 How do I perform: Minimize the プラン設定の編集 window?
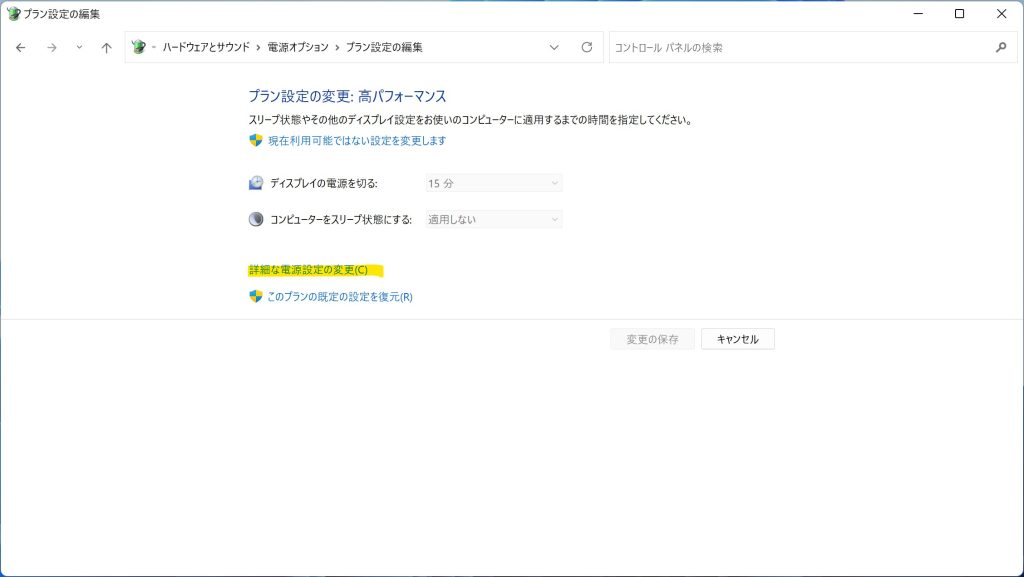pyautogui.click(x=918, y=14)
